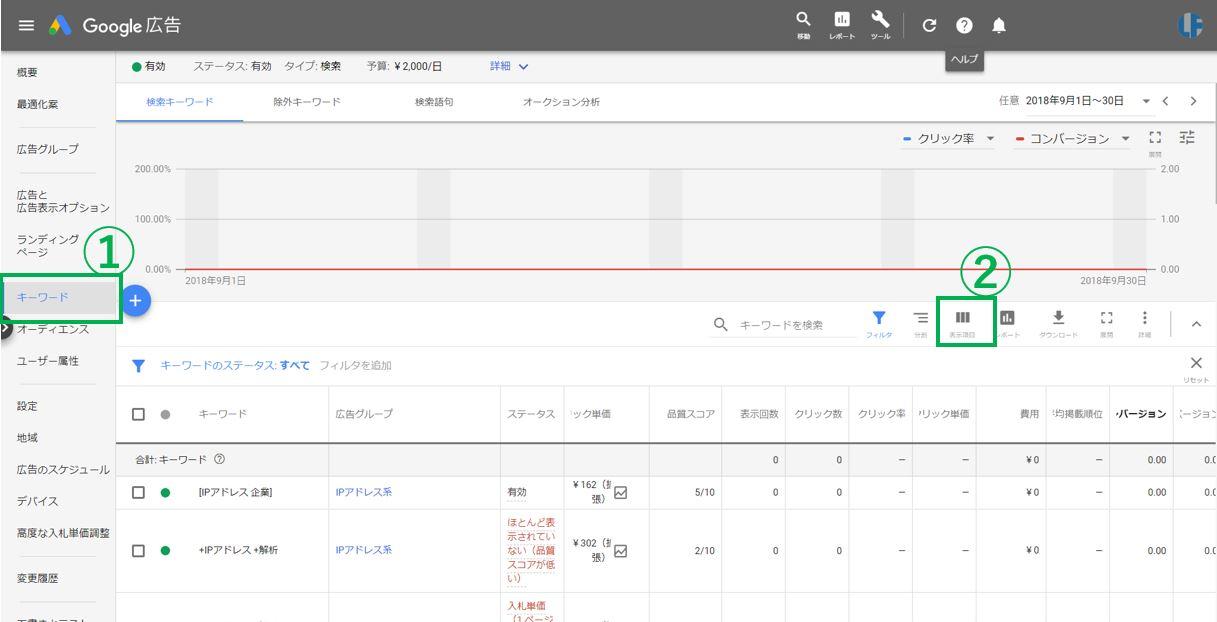Go to previous date range arrow
This screenshot has height=622, width=1217.
pyautogui.click(x=1165, y=101)
